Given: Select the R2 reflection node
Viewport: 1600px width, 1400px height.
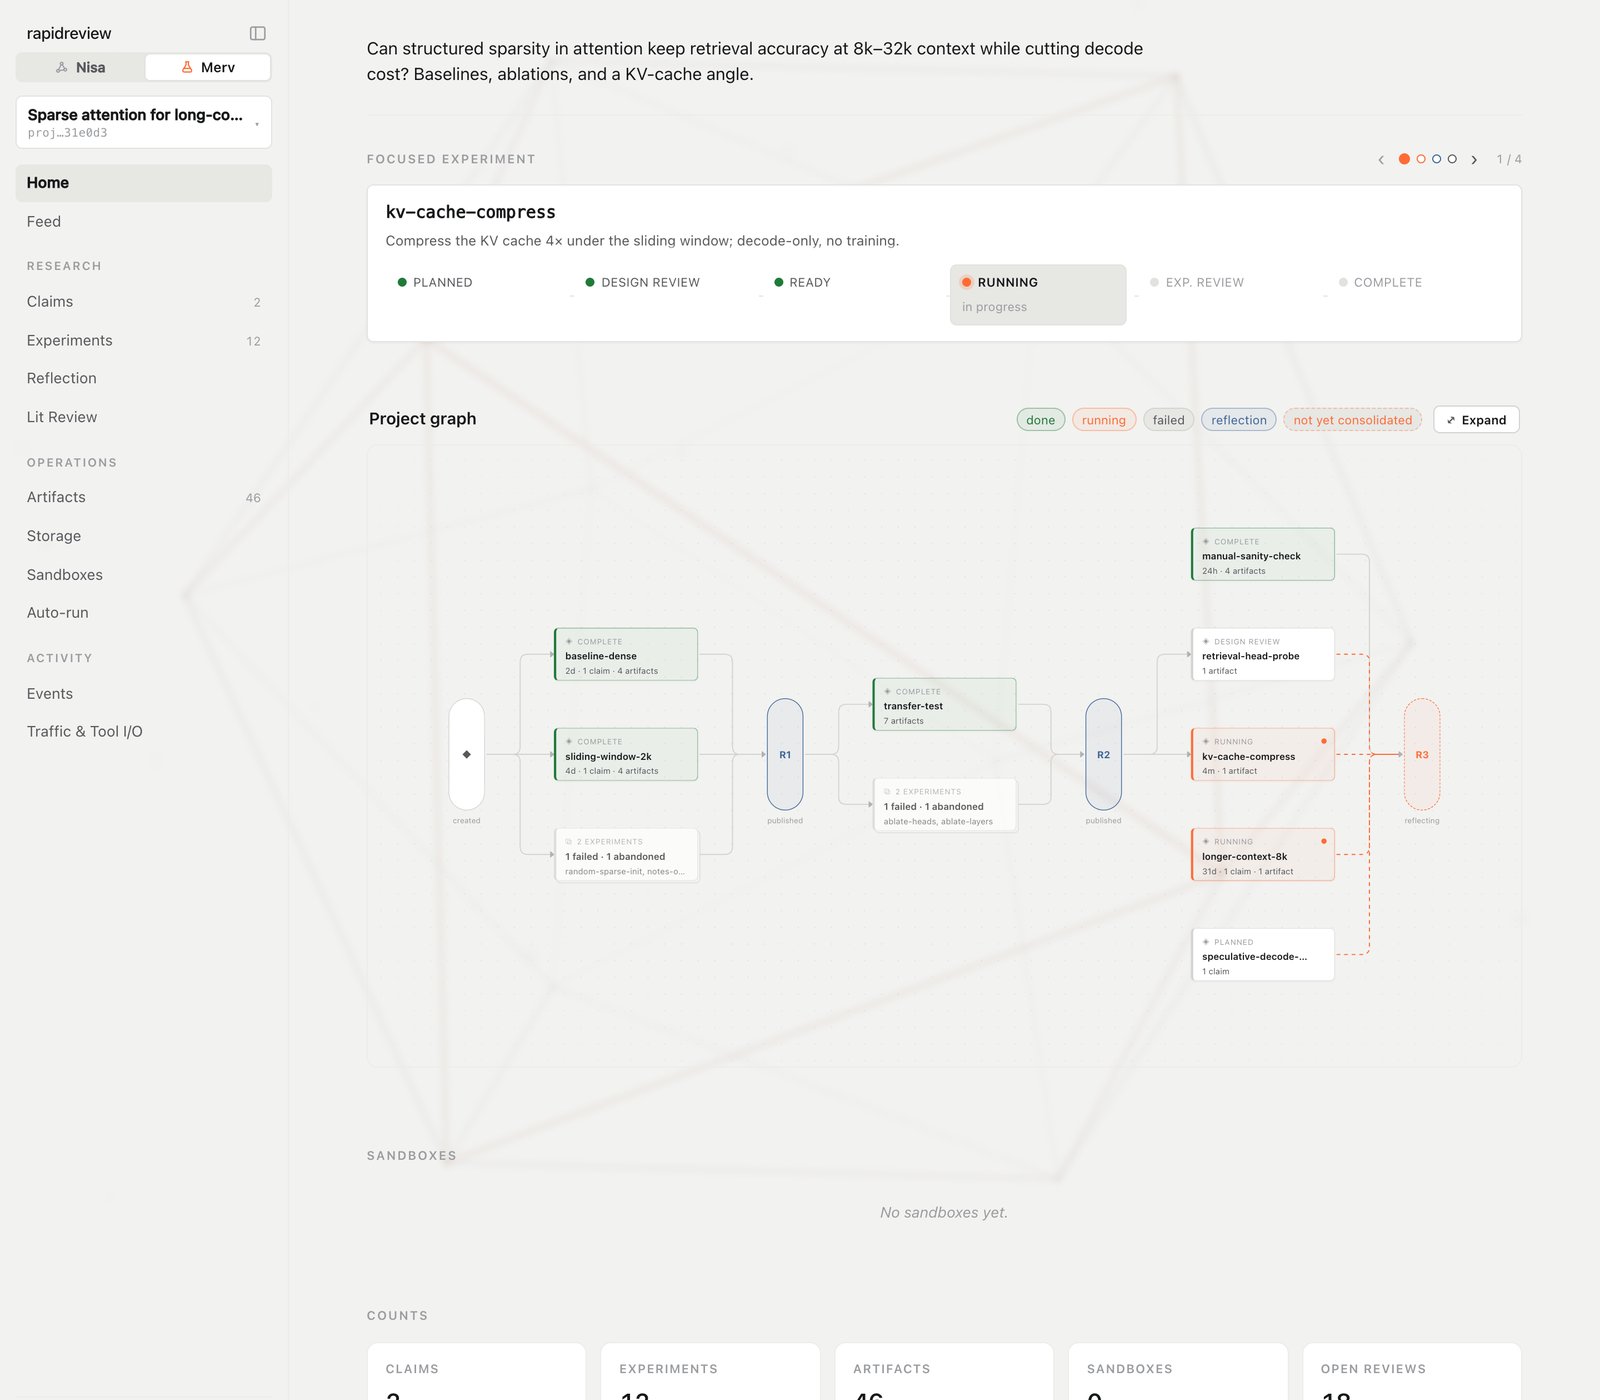Looking at the screenshot, I should [x=1104, y=754].
